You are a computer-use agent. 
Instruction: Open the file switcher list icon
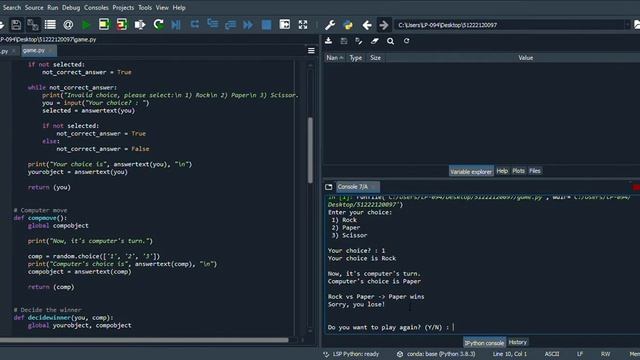coord(50,25)
